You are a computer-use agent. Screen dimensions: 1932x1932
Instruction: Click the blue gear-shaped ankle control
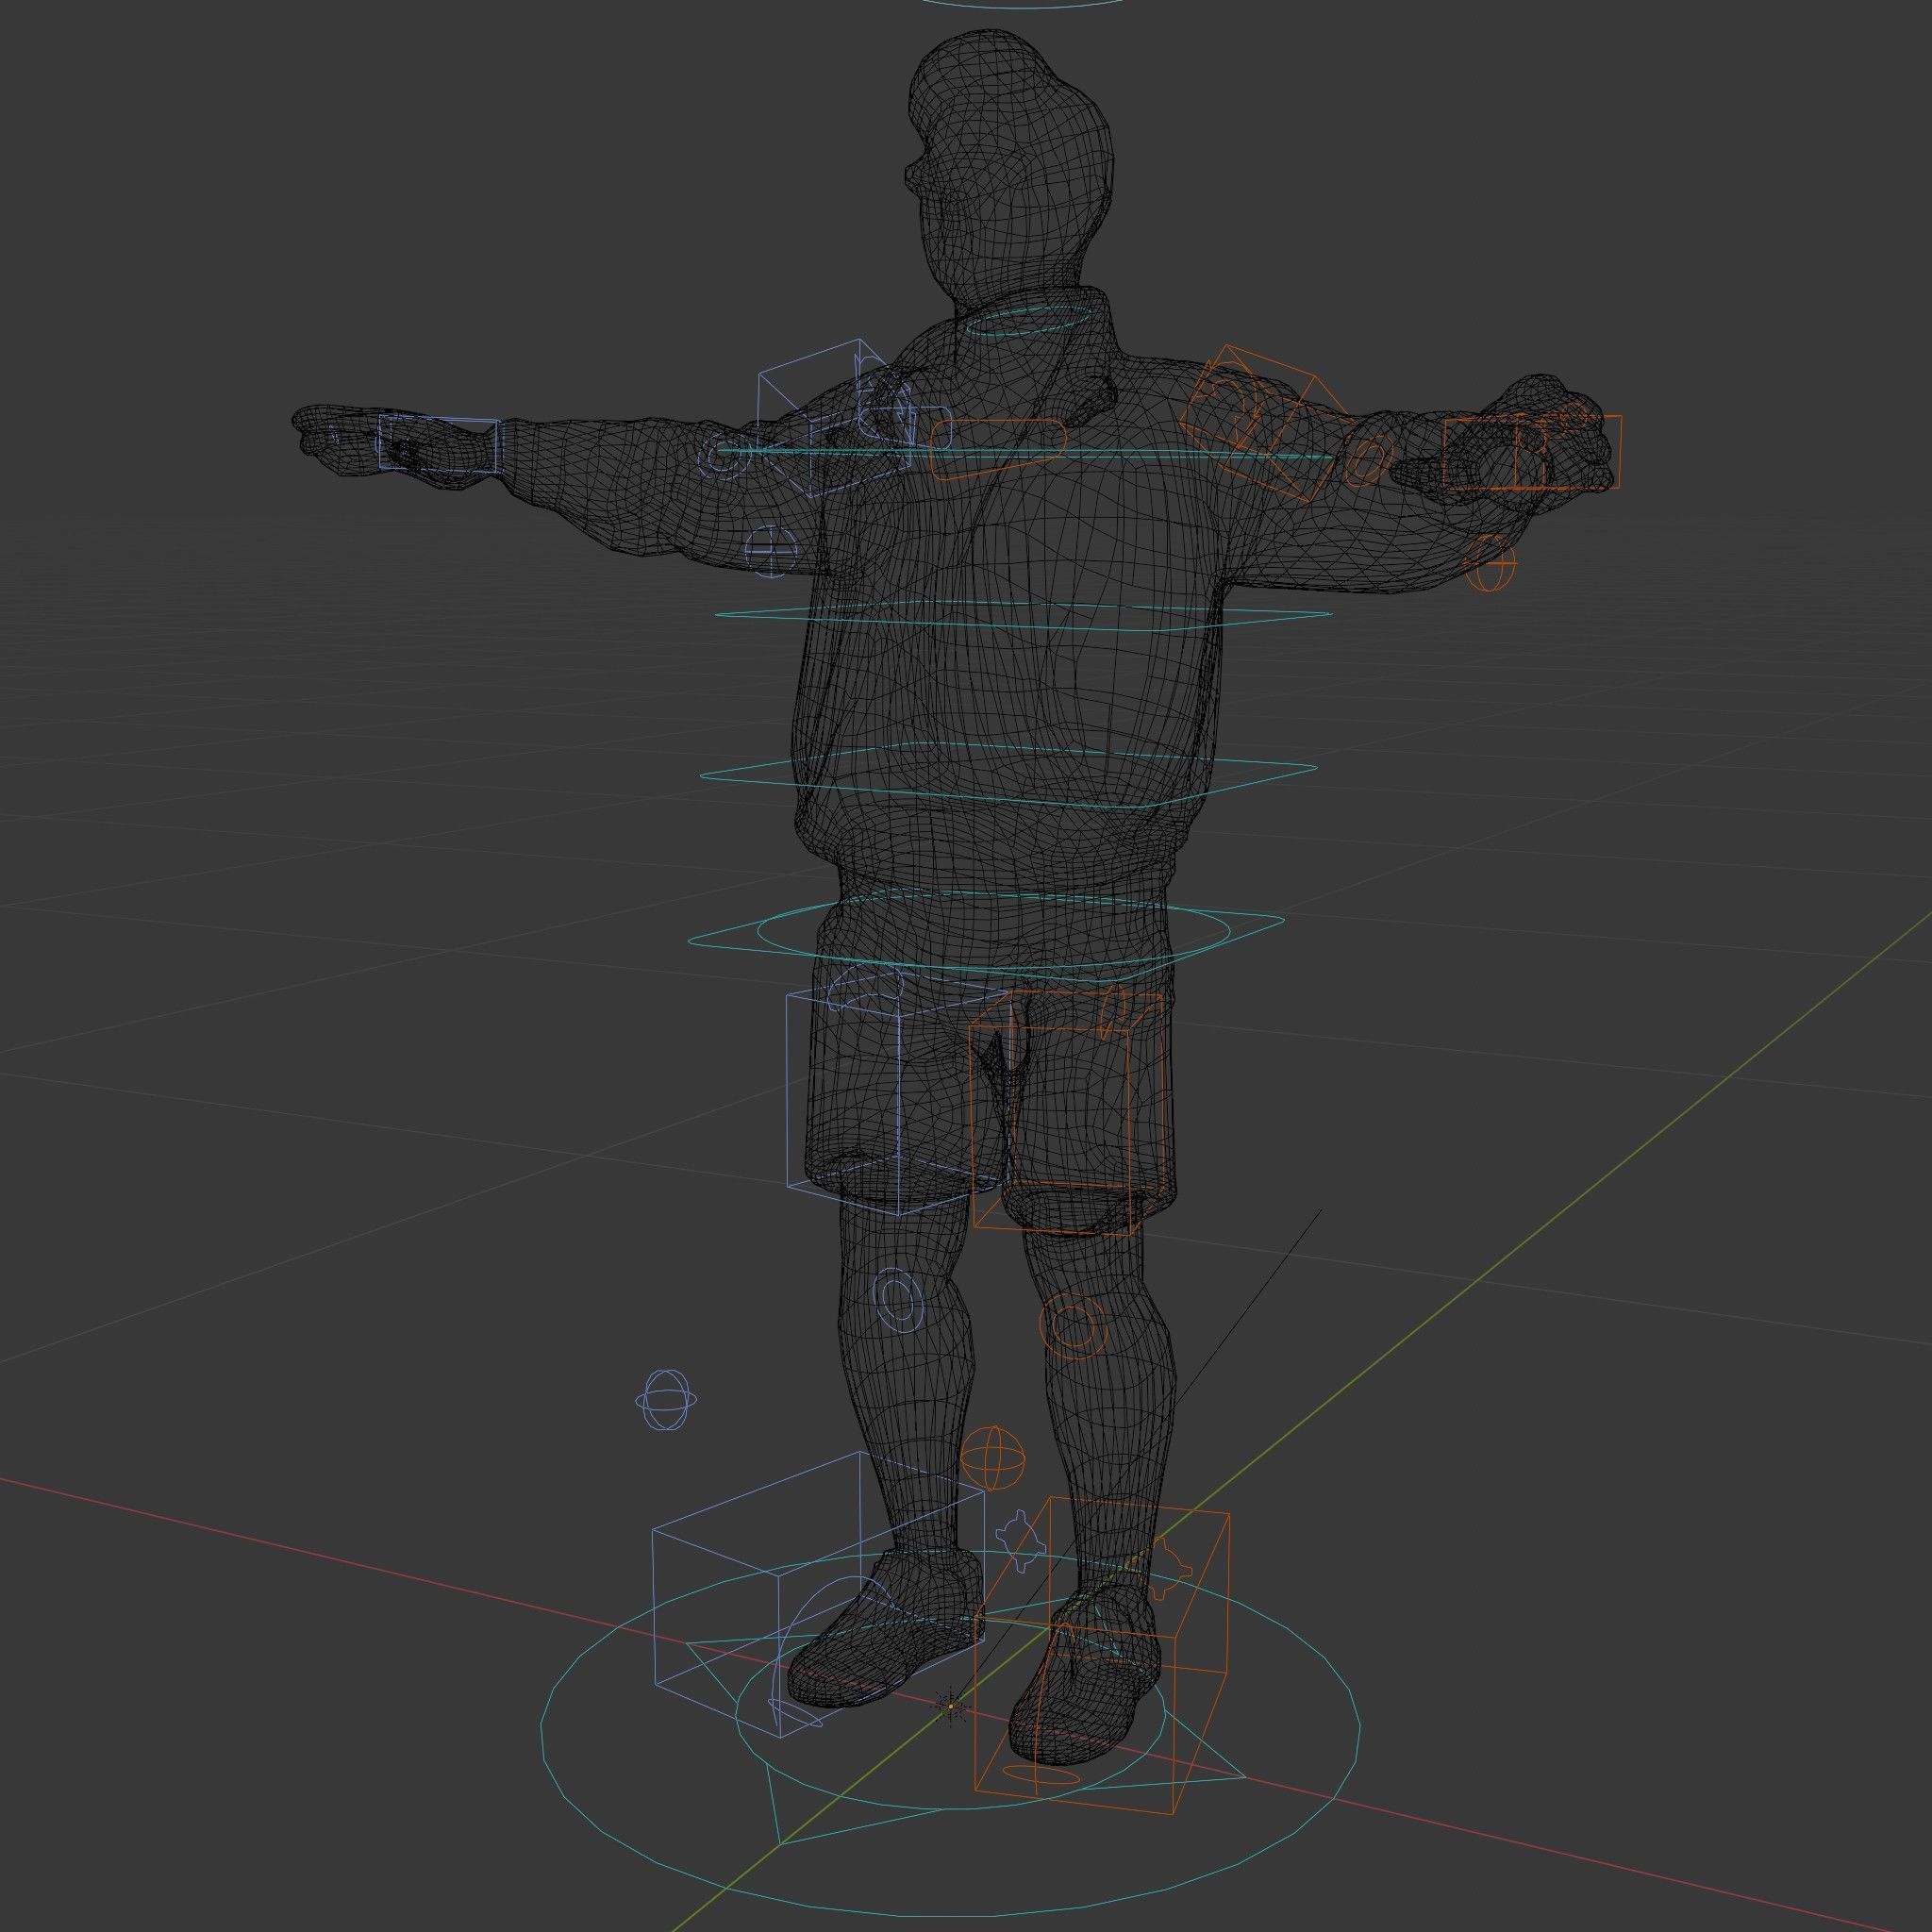tap(1022, 1541)
